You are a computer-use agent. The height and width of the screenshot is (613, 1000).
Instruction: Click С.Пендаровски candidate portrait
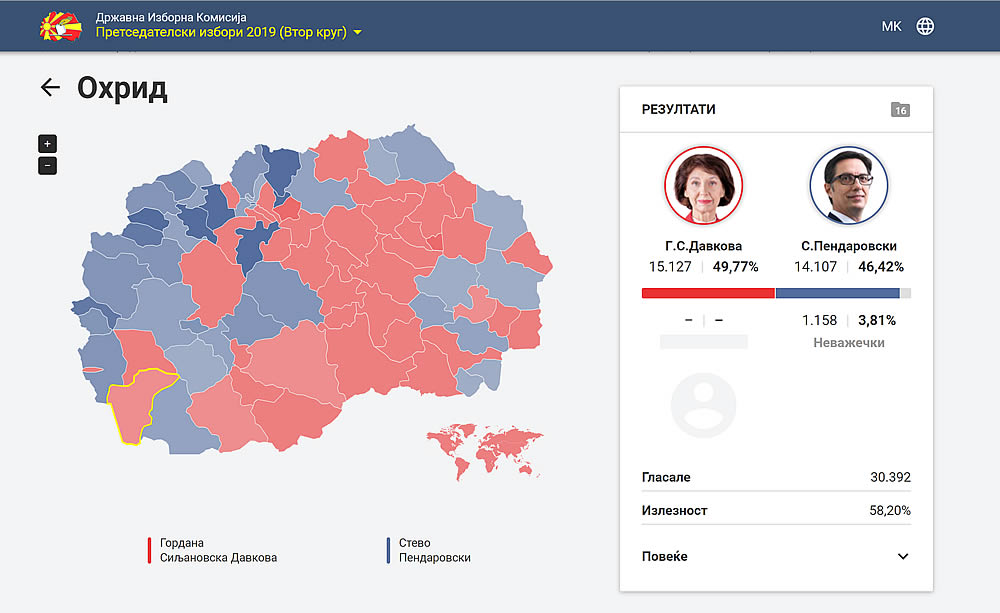tap(848, 186)
